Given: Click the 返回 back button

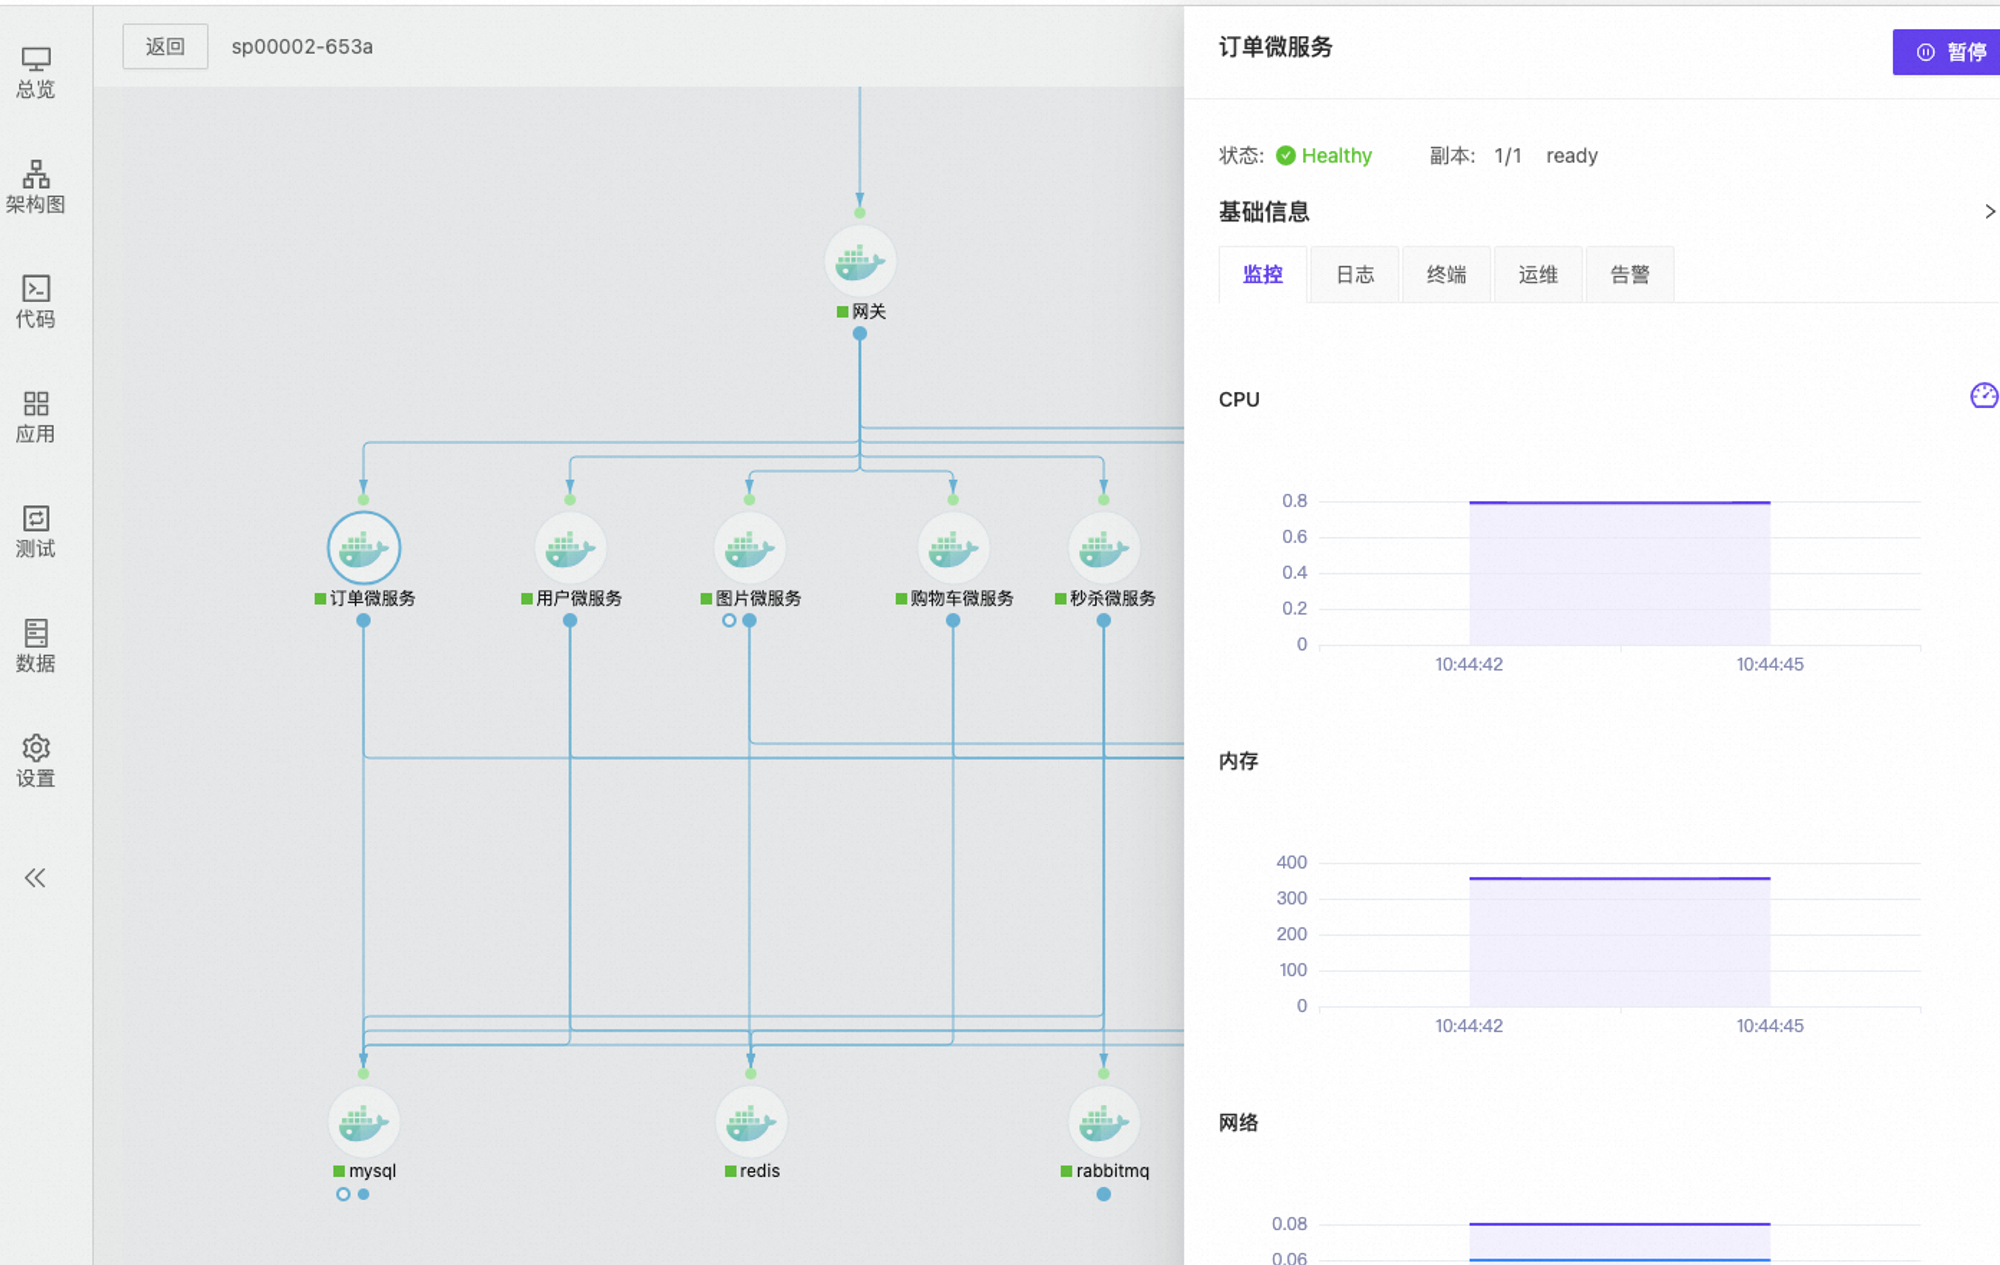Looking at the screenshot, I should (x=165, y=47).
